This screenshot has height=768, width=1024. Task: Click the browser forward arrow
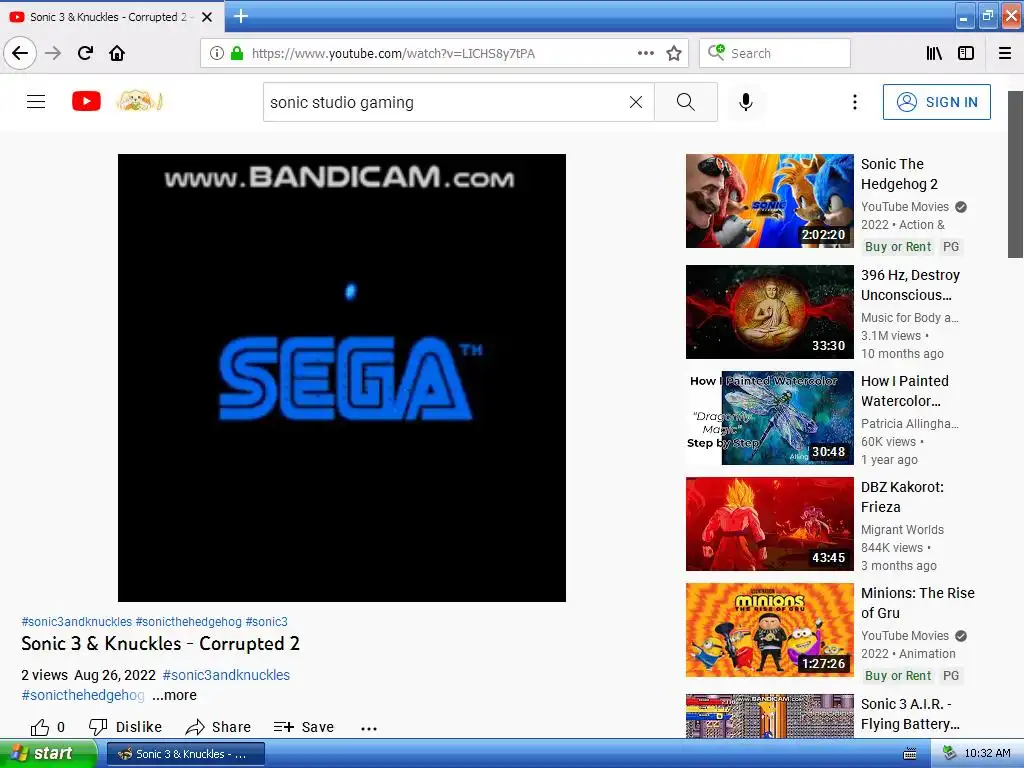coord(53,53)
